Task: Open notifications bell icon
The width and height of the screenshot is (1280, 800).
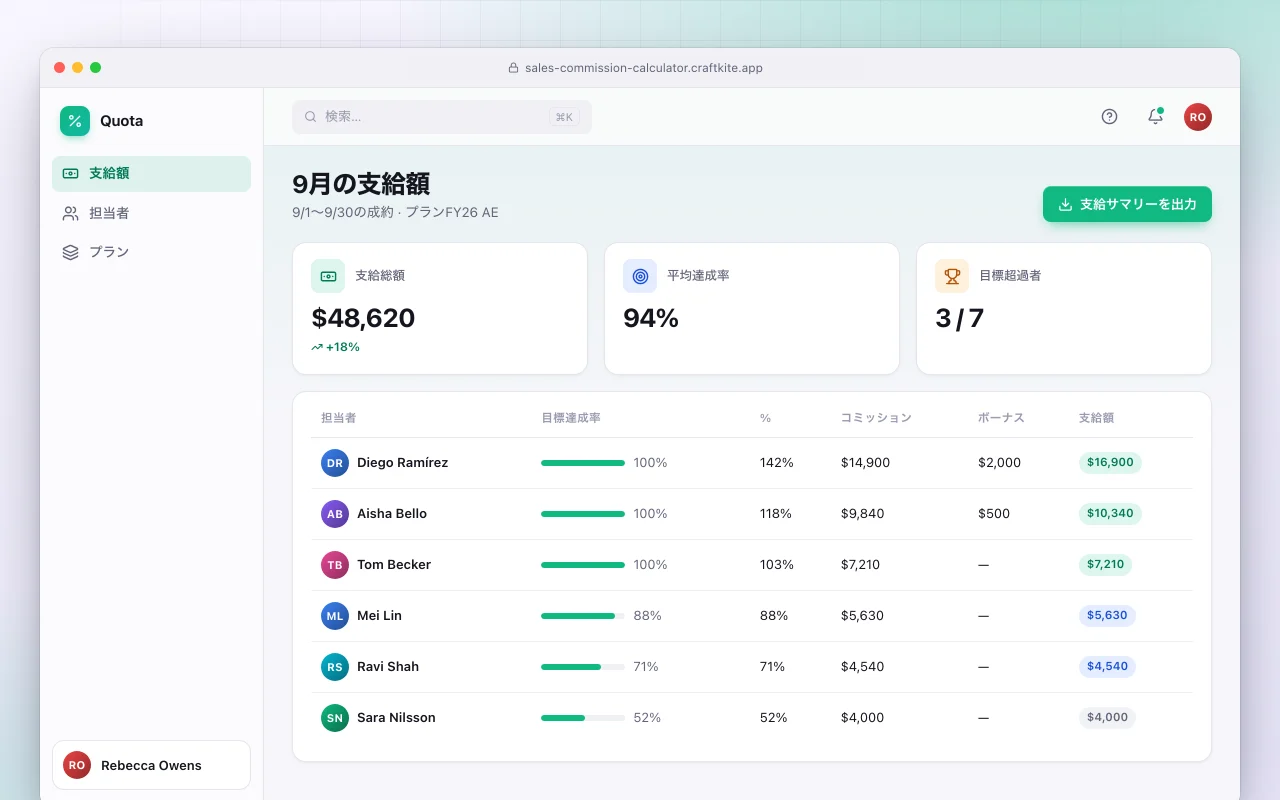Action: pyautogui.click(x=1155, y=117)
